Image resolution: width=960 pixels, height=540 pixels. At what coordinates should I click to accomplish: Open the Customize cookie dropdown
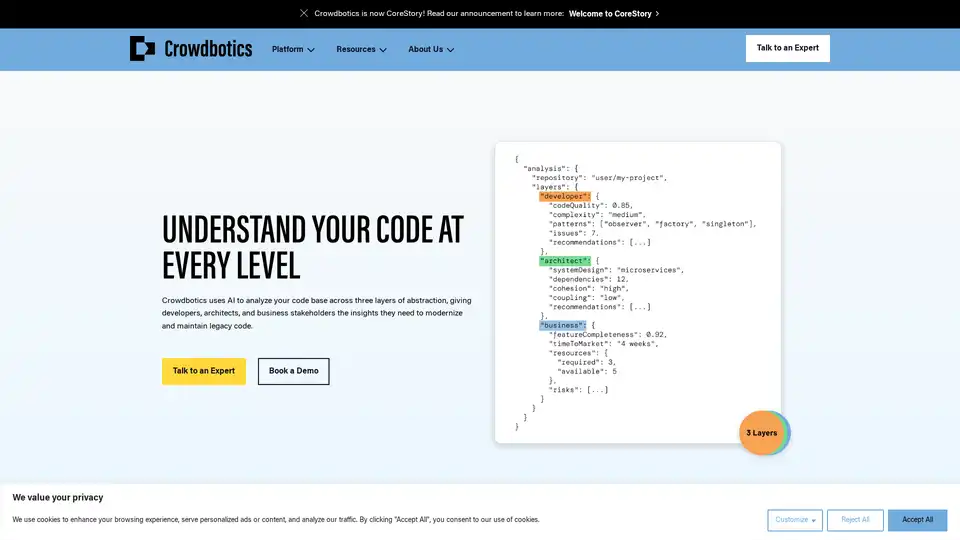click(795, 520)
